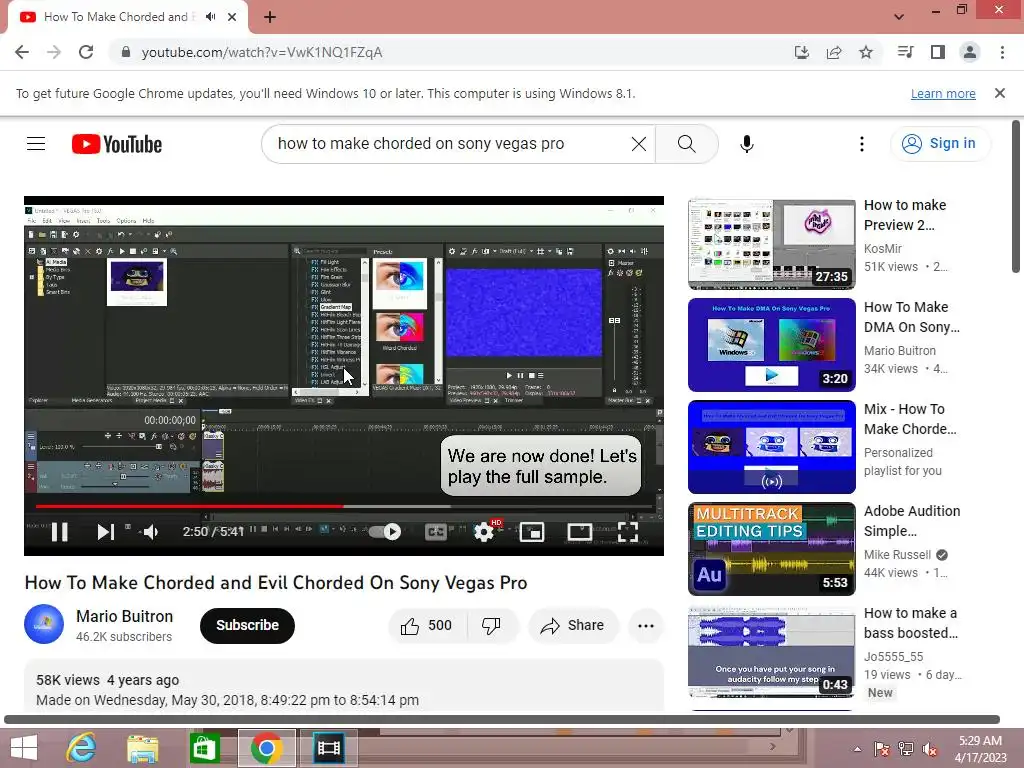The width and height of the screenshot is (1024, 768).
Task: Seek on the red video progress bar
Action: point(344,506)
